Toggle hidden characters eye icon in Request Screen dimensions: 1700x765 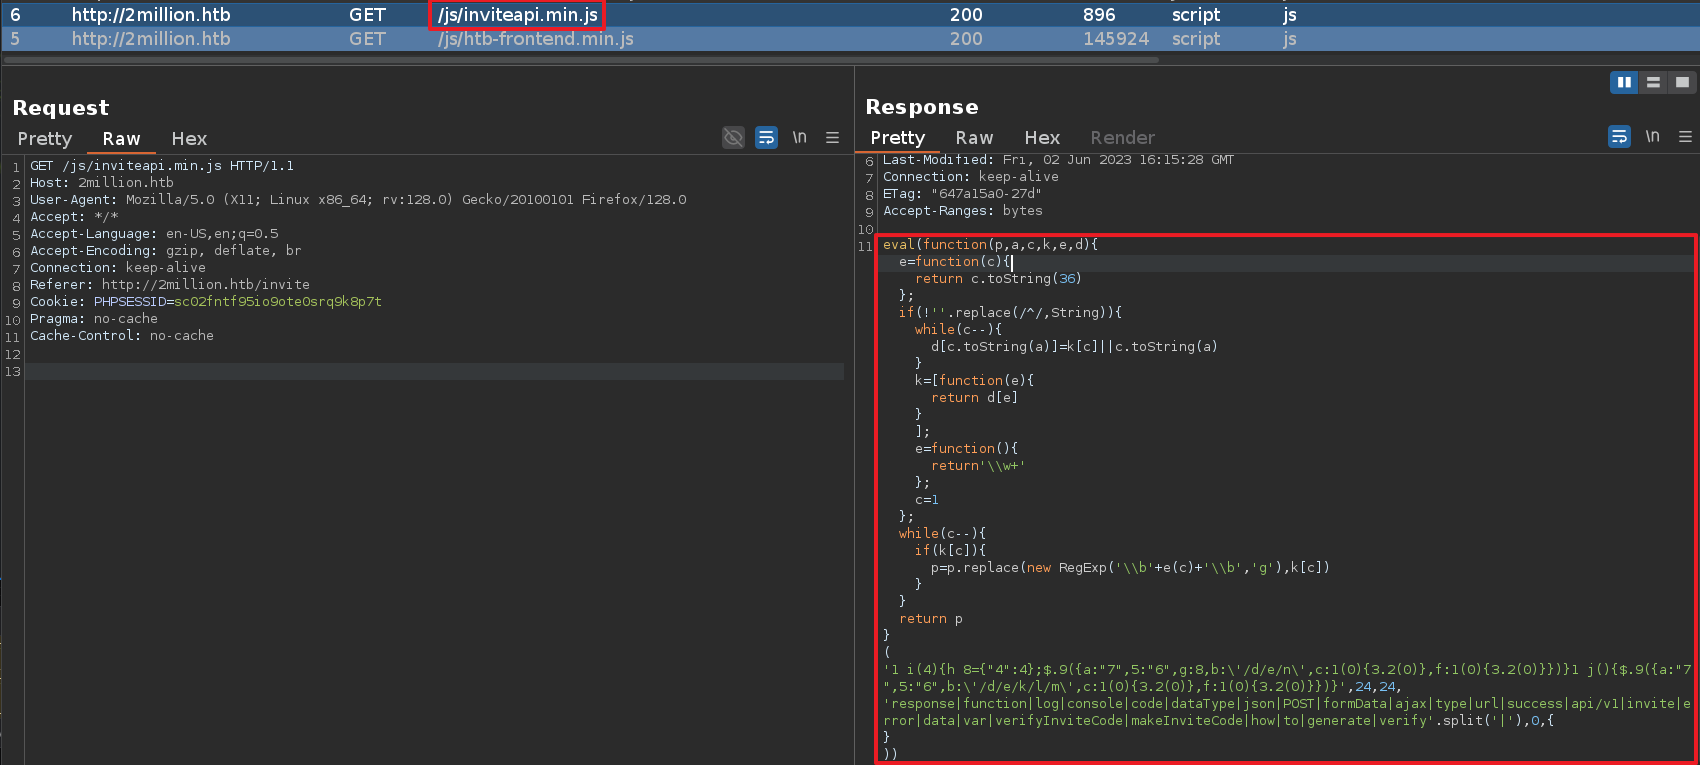point(733,138)
